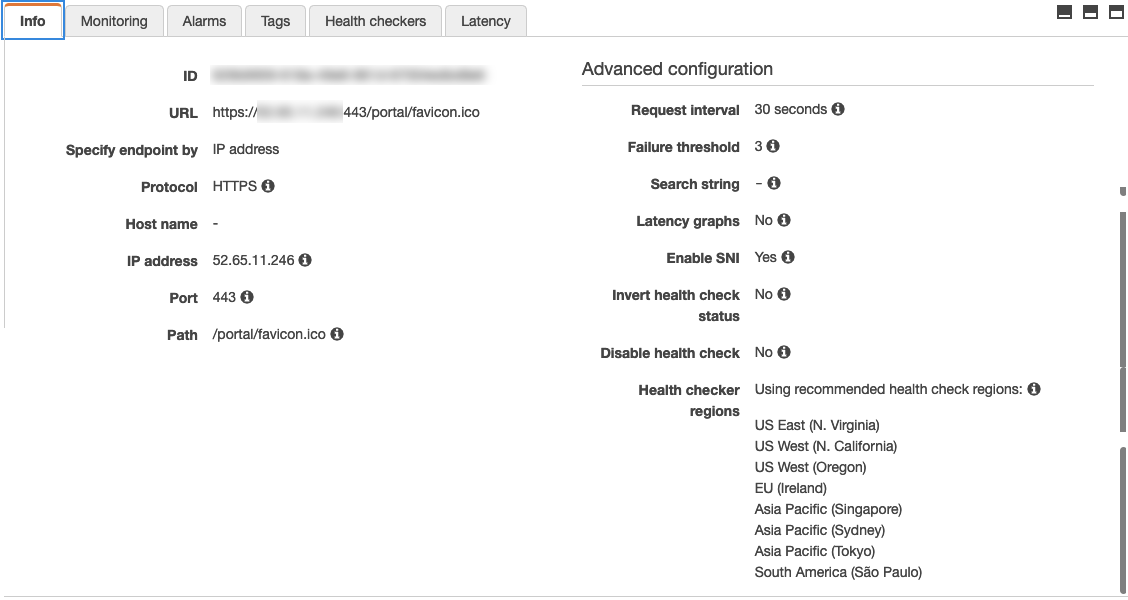This screenshot has width=1128, height=600.
Task: Click info icon beside recommended health check regions
Action: pos(1034,389)
